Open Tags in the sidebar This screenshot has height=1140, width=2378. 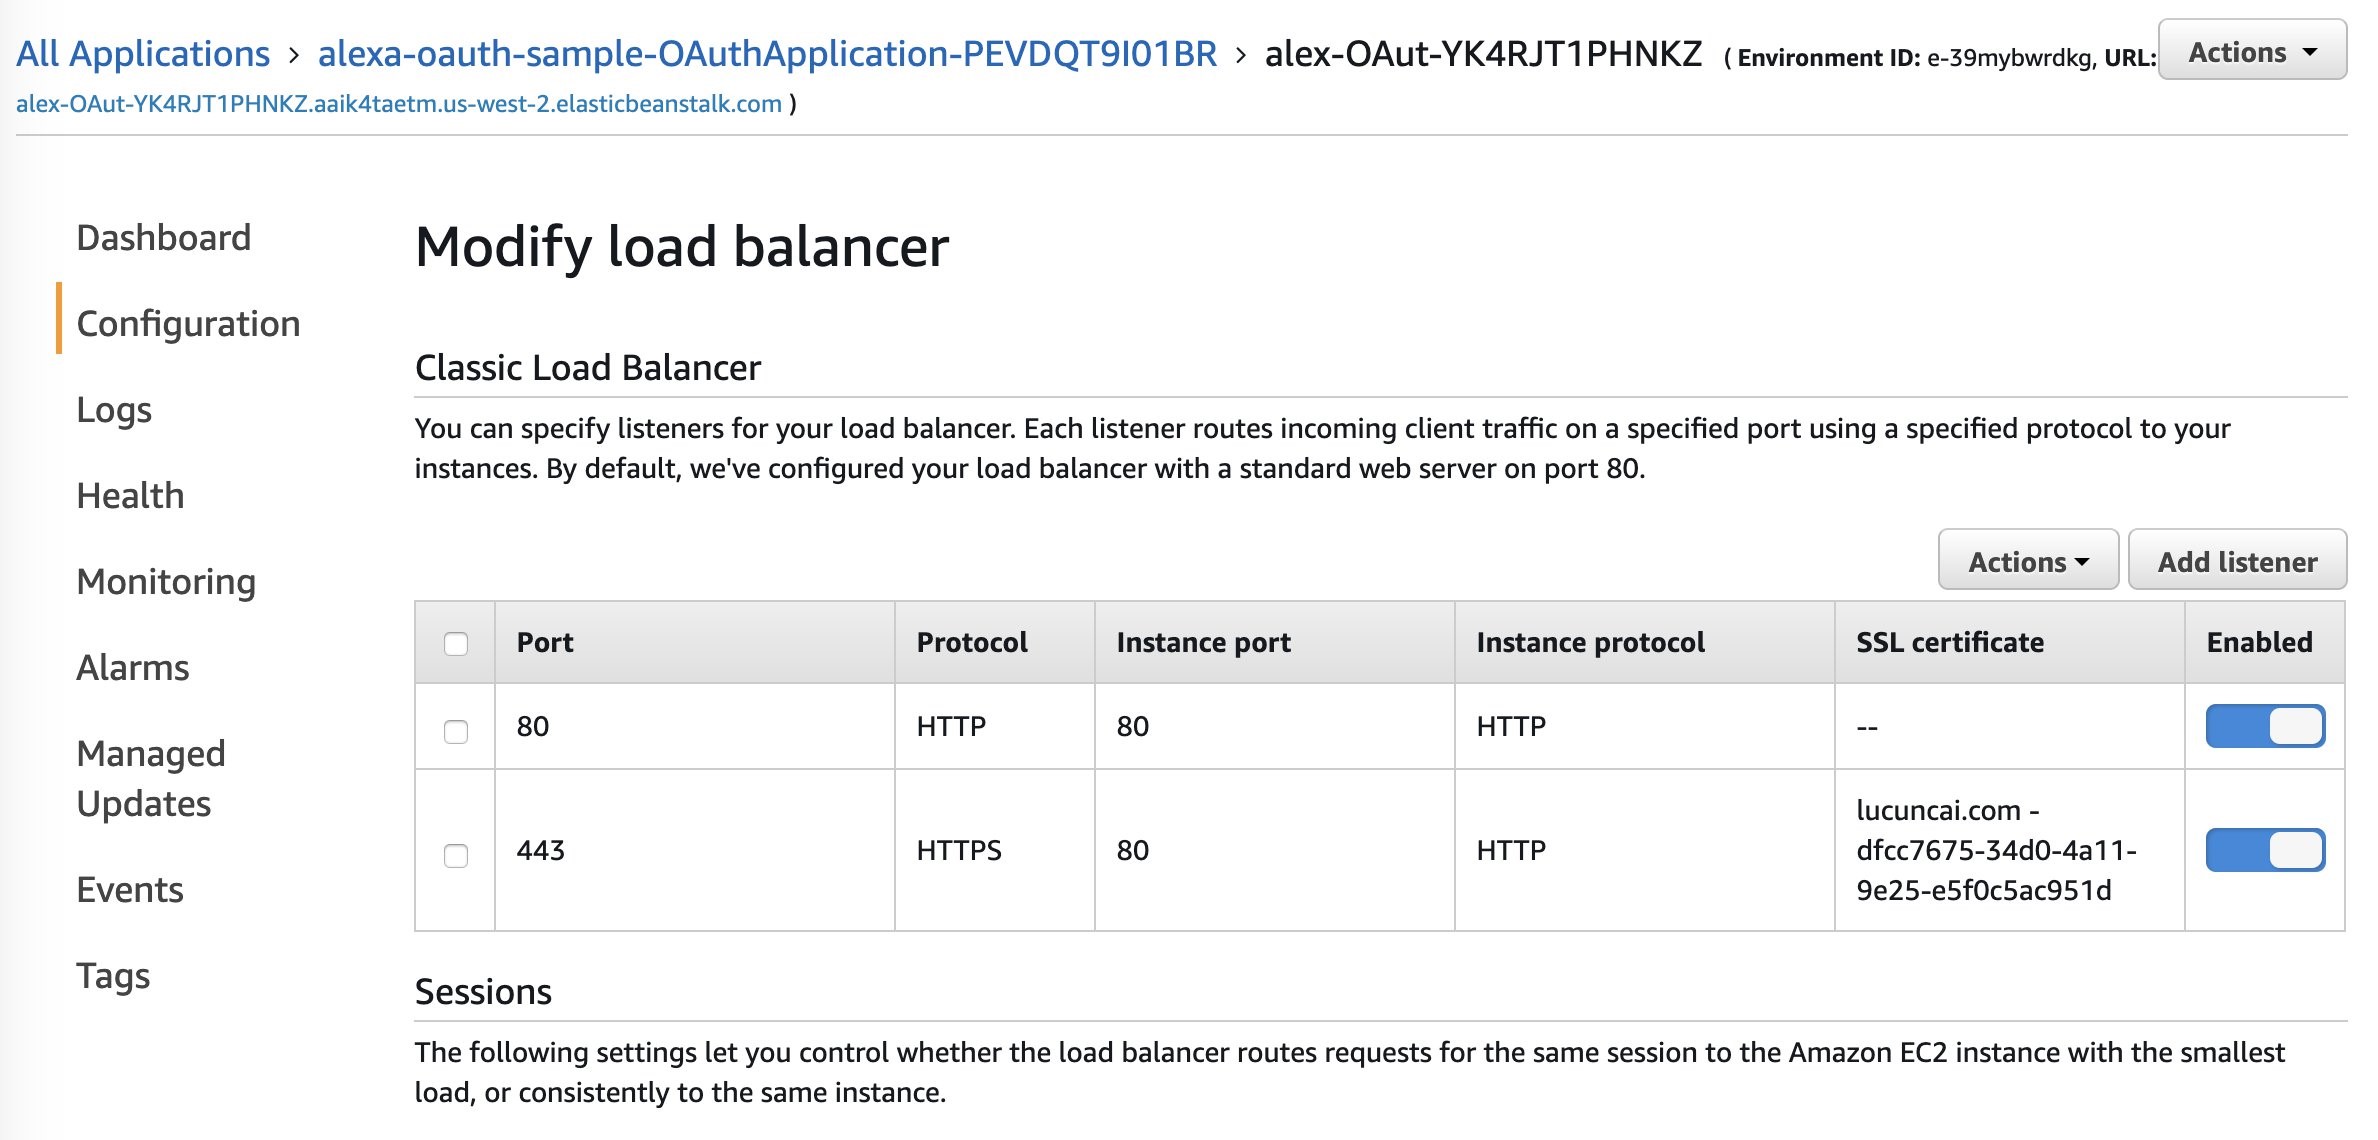[113, 976]
